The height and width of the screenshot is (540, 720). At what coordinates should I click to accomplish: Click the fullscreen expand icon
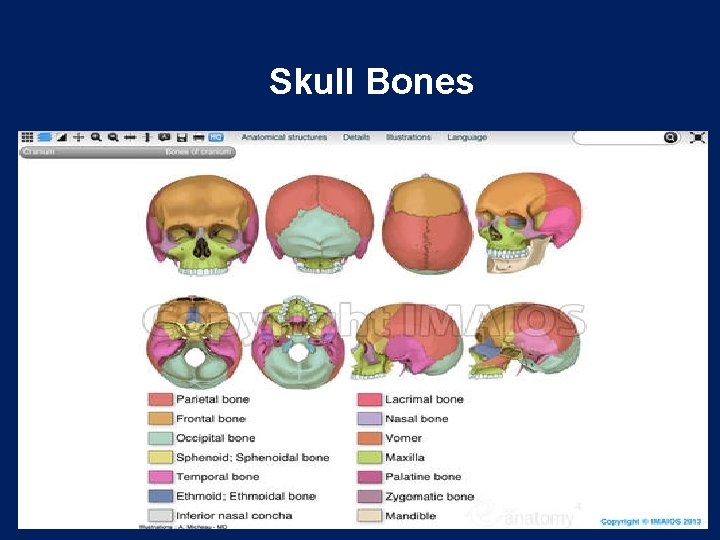pos(697,137)
